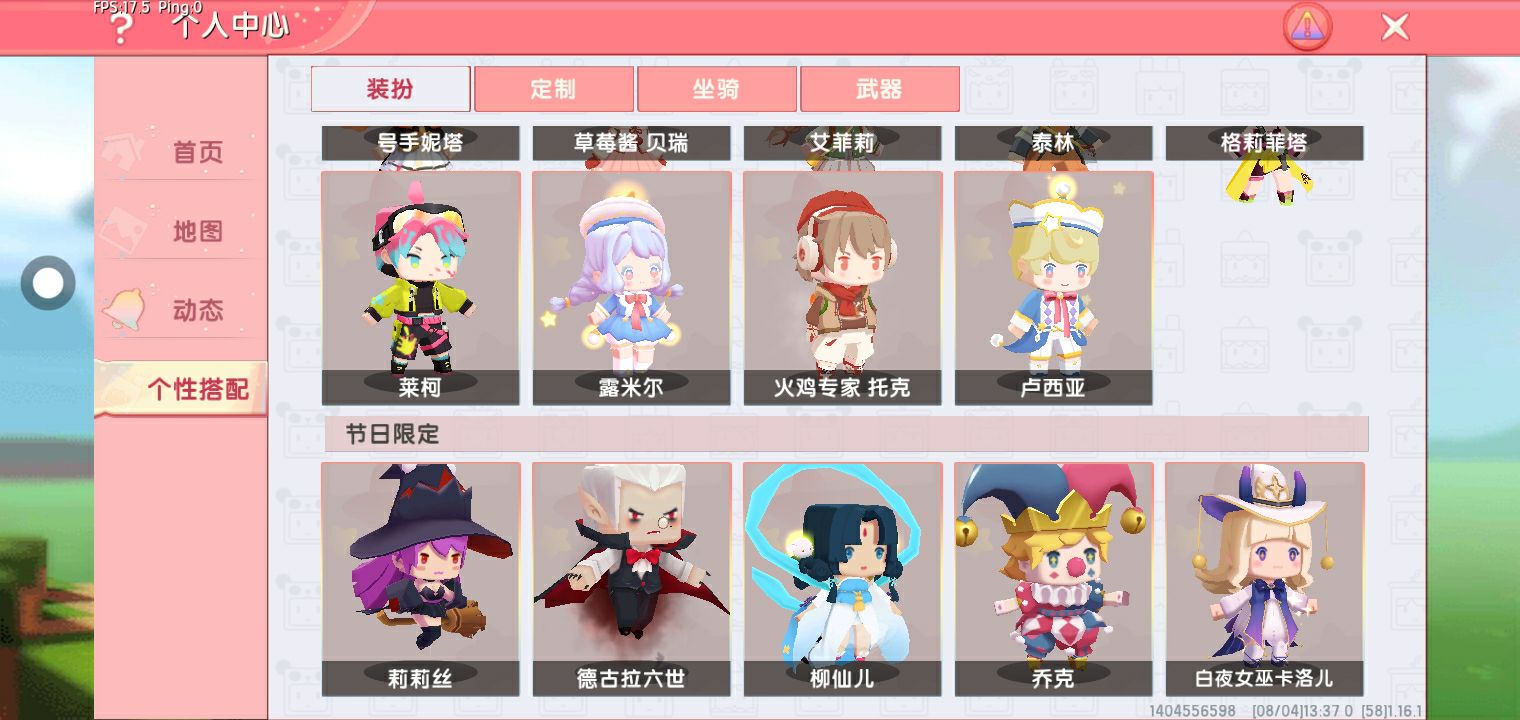This screenshot has height=720, width=1520.
Task: Close the 个人中心 panel
Action: pos(1394,27)
